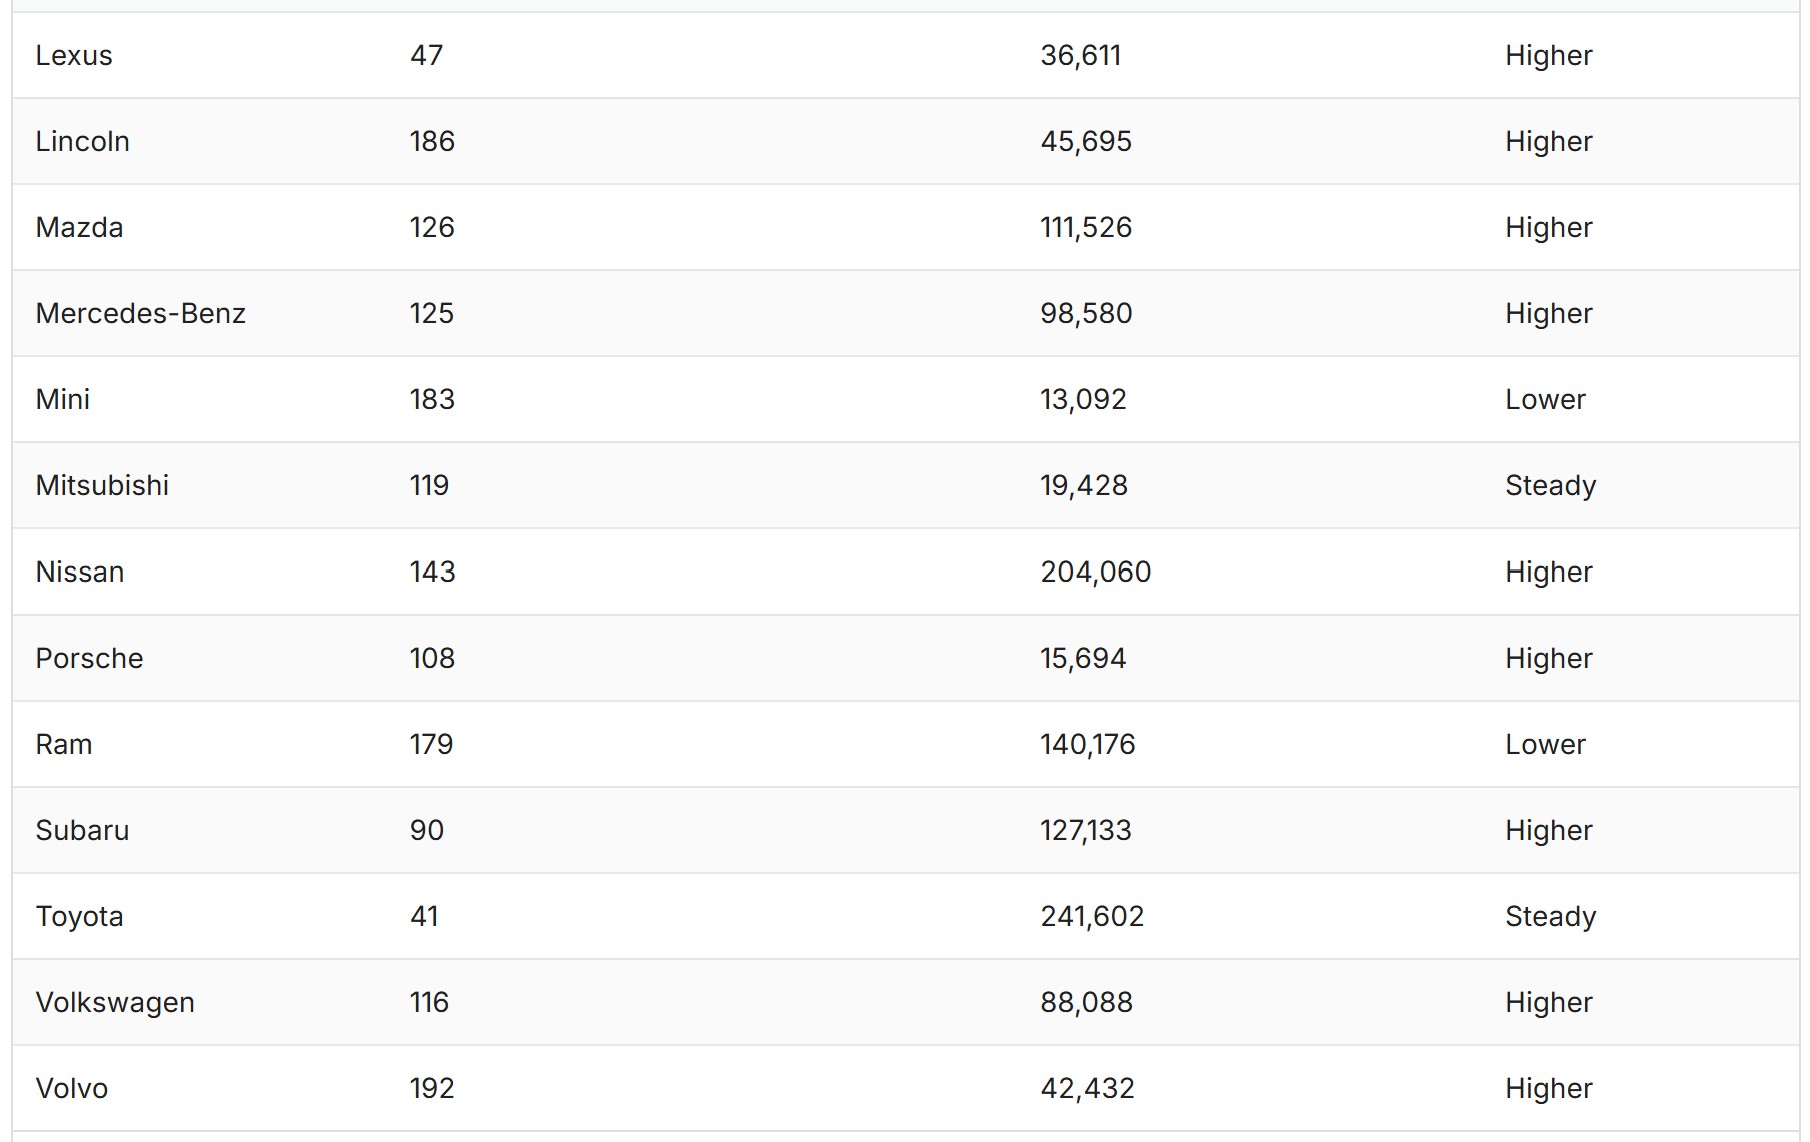Select the Porsche brand name cell

coord(89,658)
